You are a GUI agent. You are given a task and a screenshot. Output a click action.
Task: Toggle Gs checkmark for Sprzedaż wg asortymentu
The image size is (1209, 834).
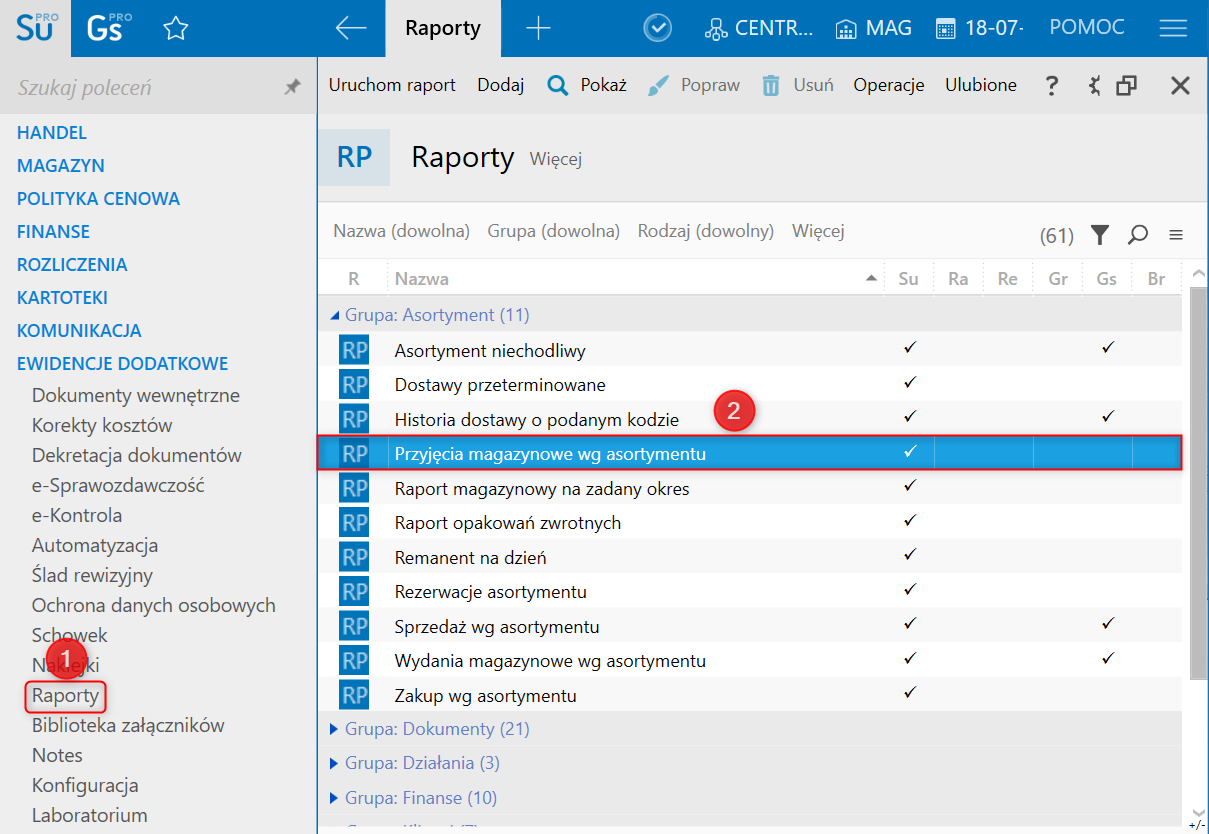pos(1107,624)
